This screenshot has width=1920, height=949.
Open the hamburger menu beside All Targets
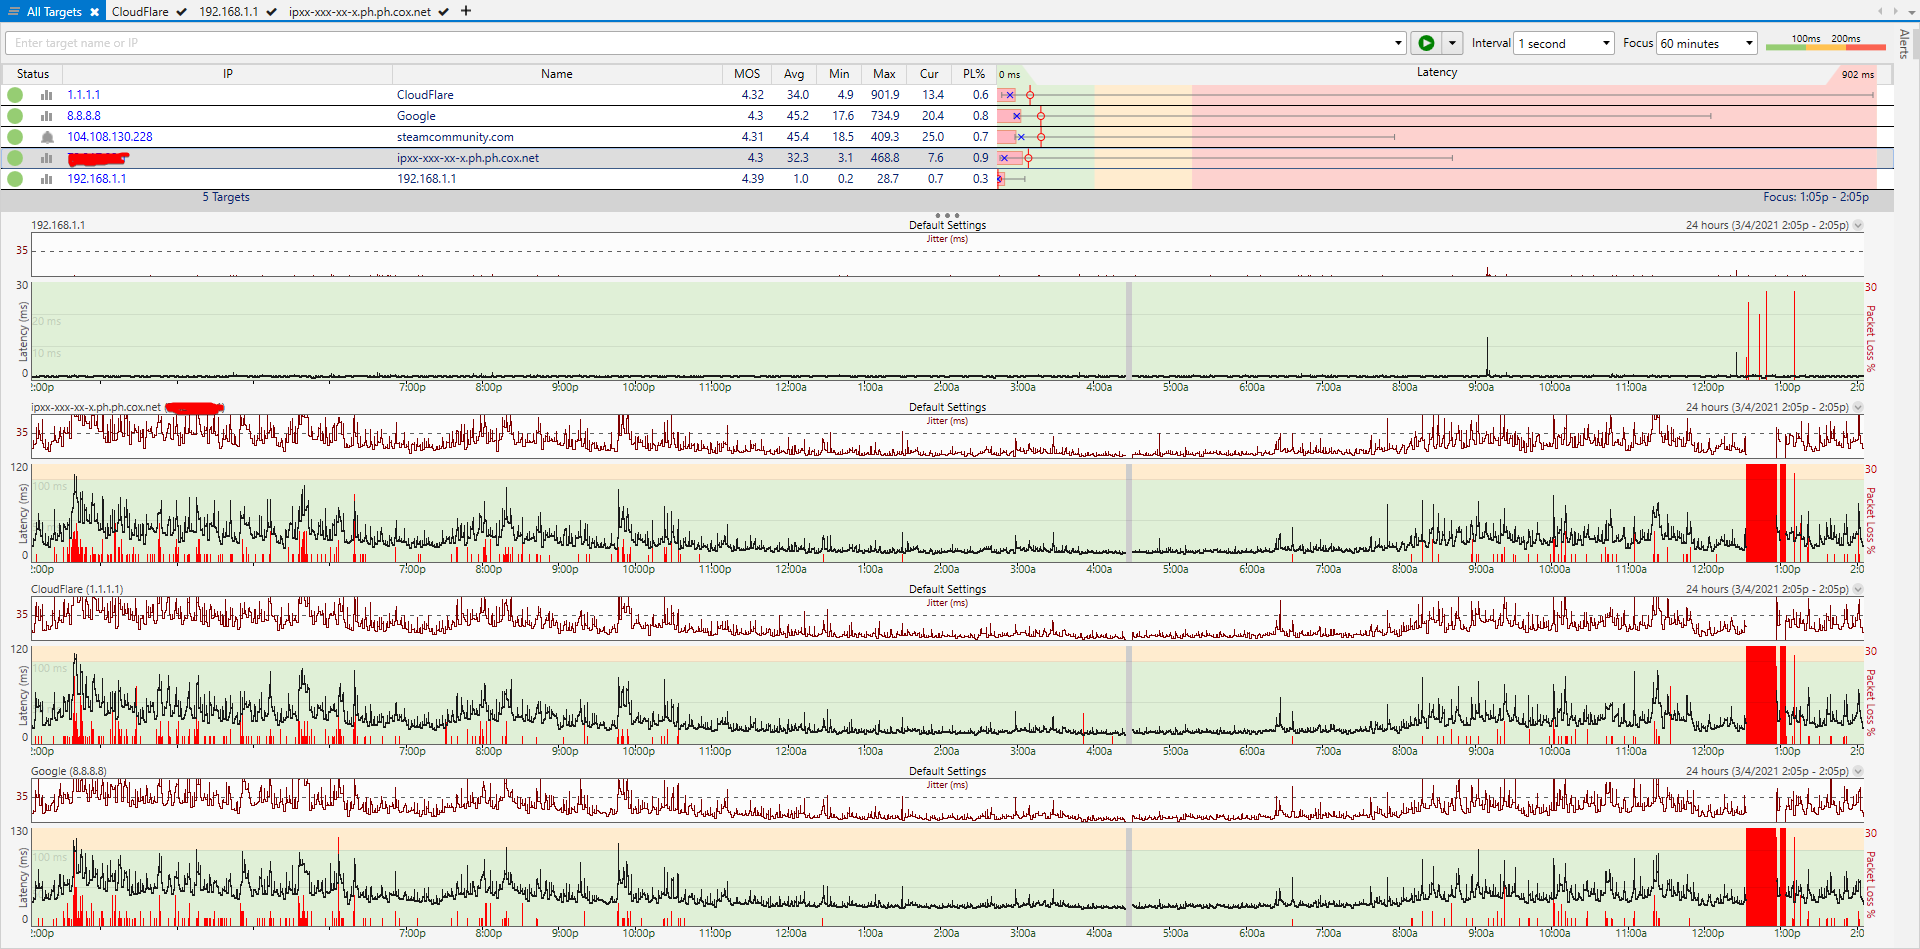click(14, 12)
